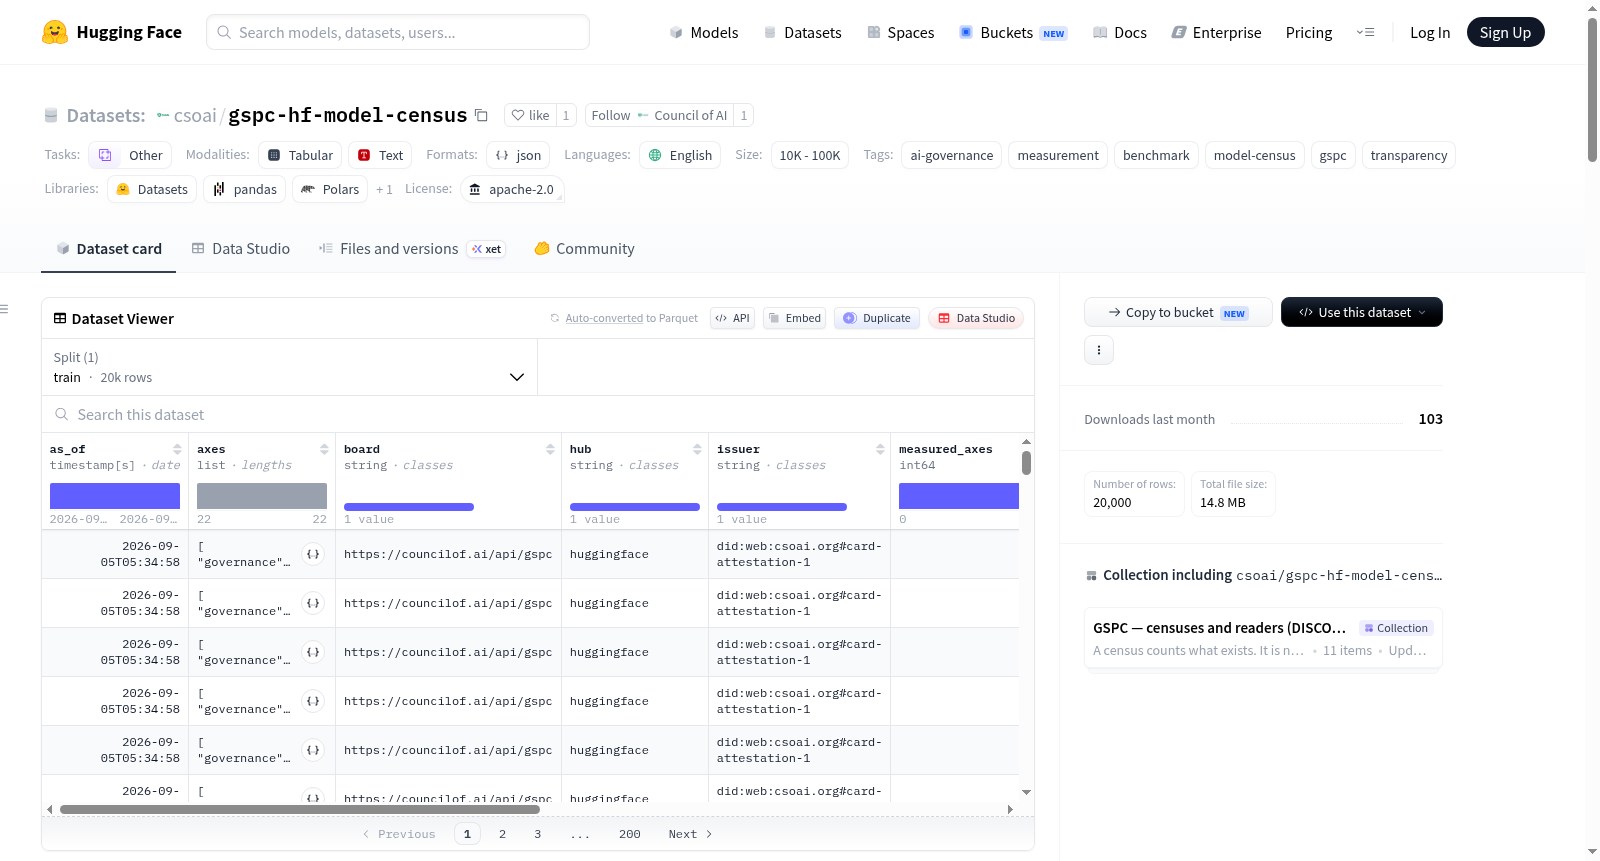The height and width of the screenshot is (861, 1600).
Task: Duplicate this dataset
Action: coord(877,318)
